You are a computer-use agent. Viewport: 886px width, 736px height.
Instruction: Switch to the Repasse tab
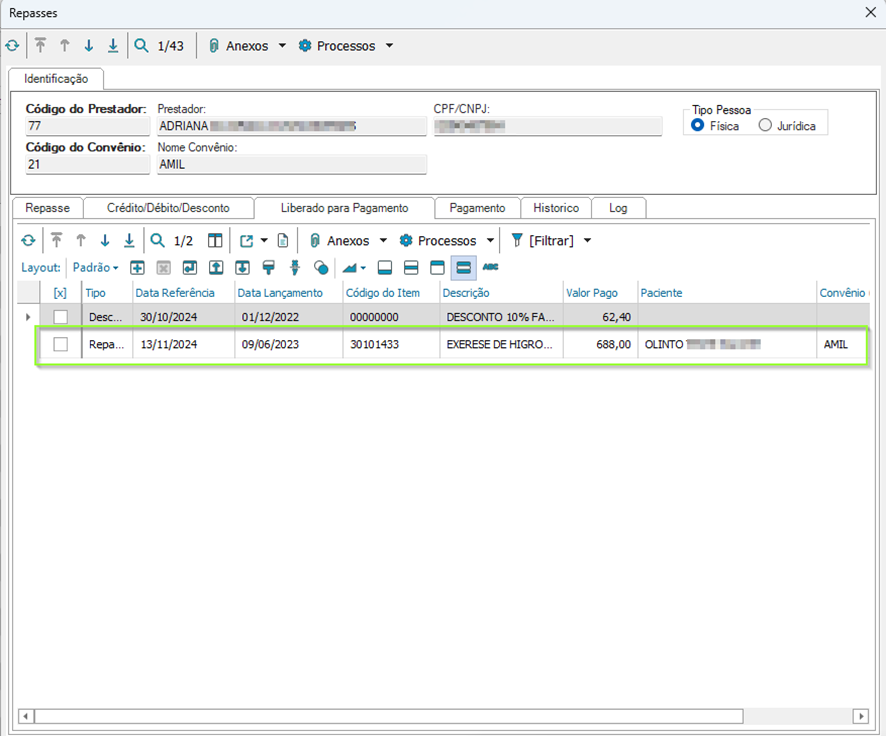[x=47, y=208]
